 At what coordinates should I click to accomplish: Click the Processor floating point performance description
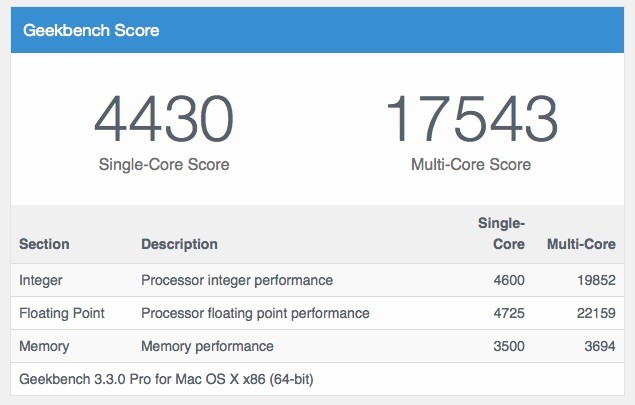[x=255, y=313]
